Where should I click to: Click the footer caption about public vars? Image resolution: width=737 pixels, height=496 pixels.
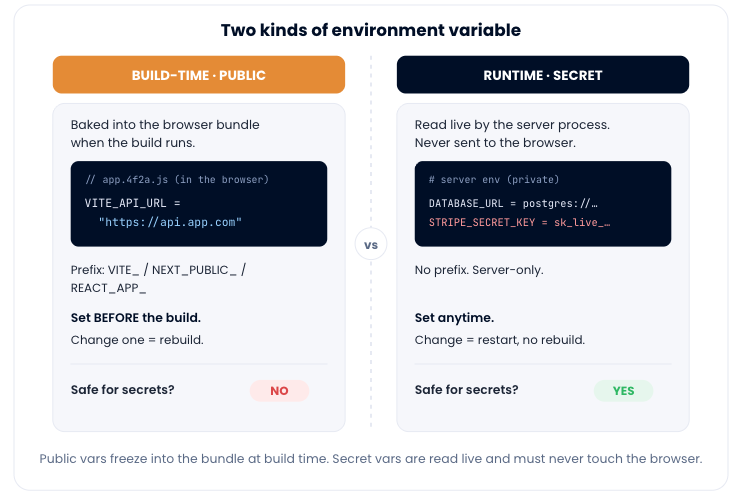tap(371, 459)
